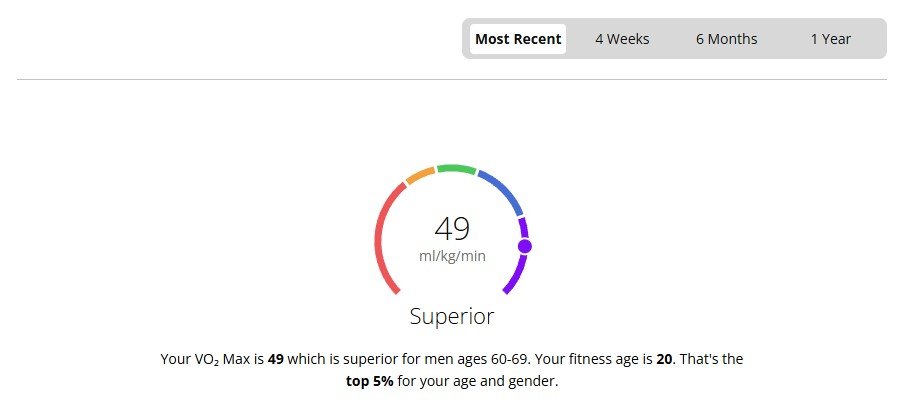Show the 1 Year range
910x403 pixels.
(x=831, y=39)
